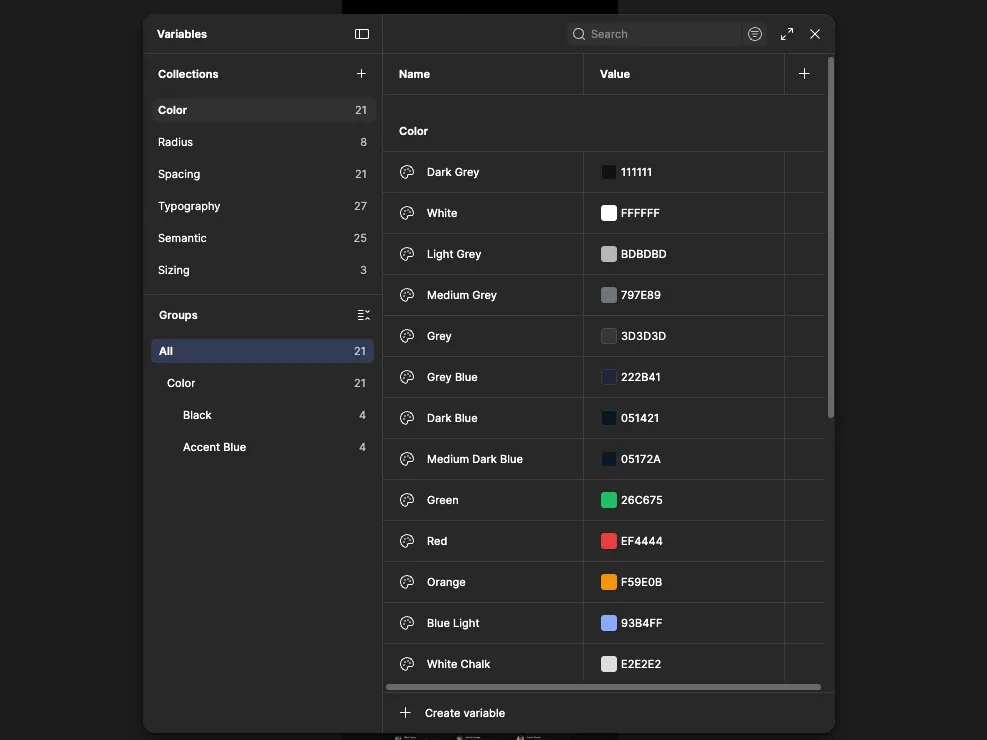Screen dimensions: 987x740
Task: Open the F59E0B orange color swatch
Action: coord(609,582)
